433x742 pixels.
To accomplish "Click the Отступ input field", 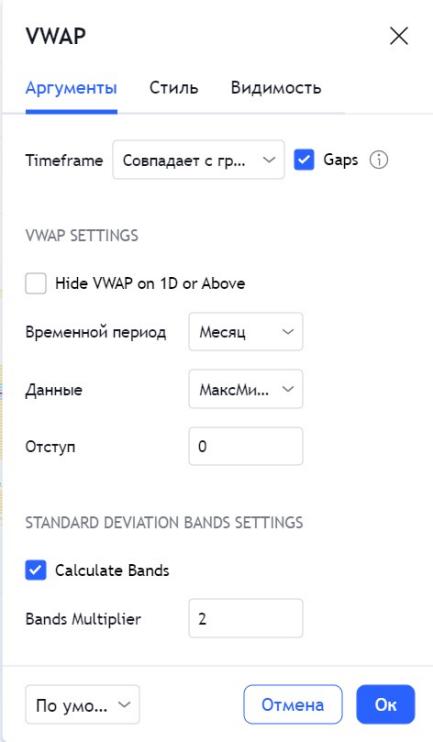I will tap(246, 446).
